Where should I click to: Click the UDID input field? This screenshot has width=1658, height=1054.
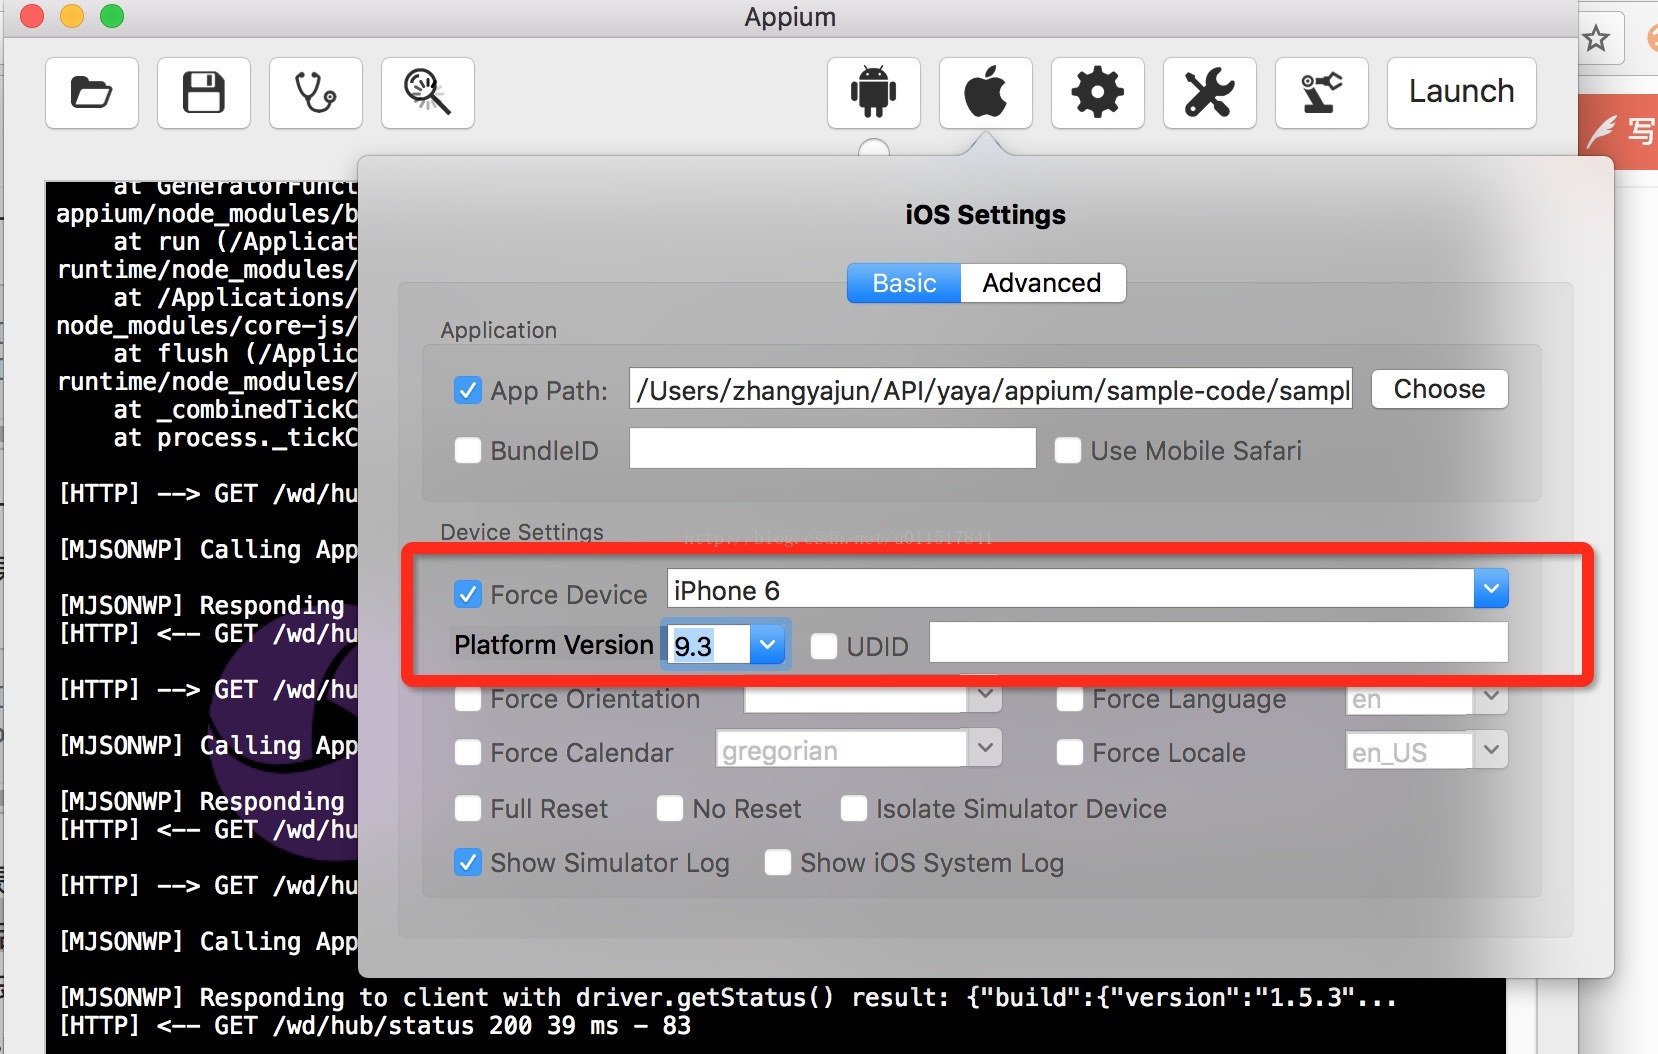[x=1219, y=642]
